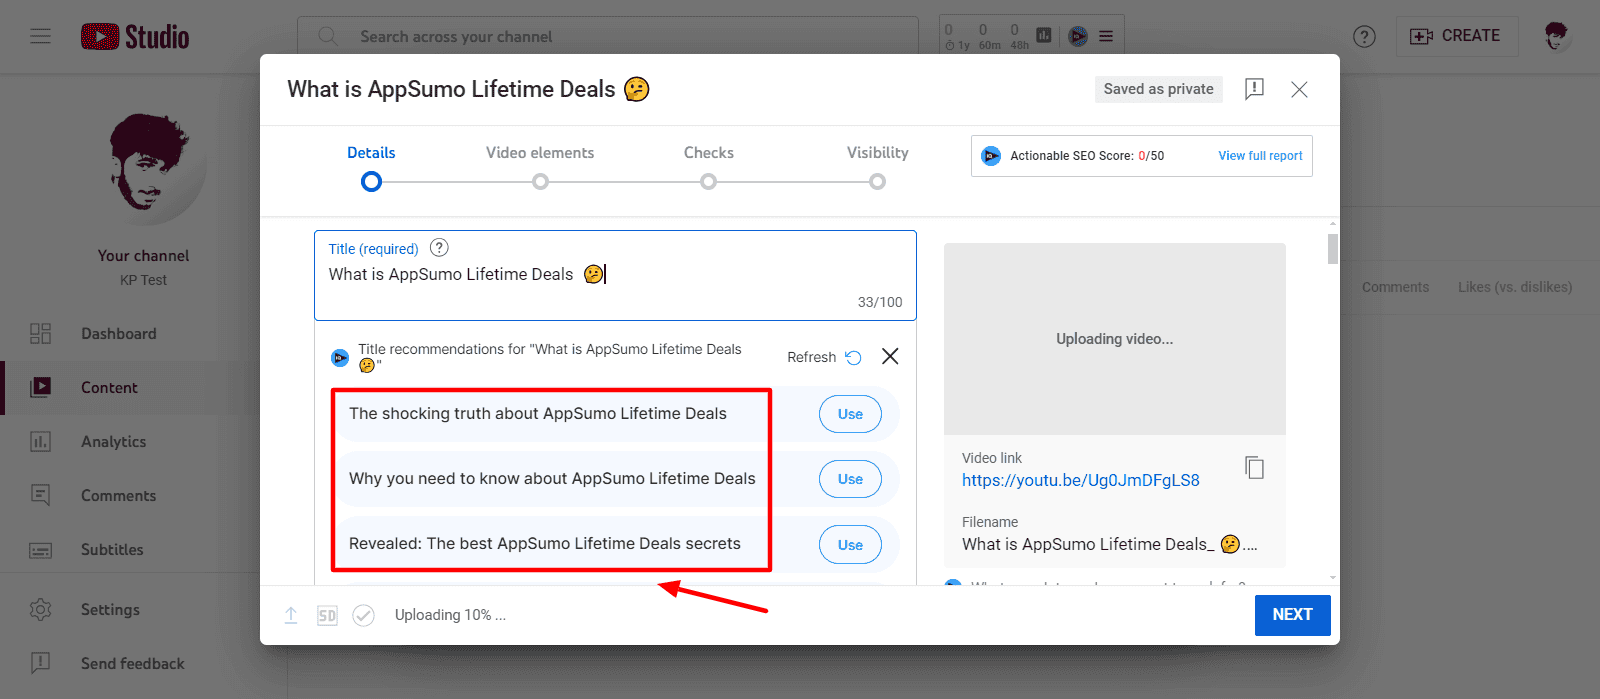The width and height of the screenshot is (1600, 699).
Task: Click the send feedback flag icon in dialog header
Action: pos(1254,89)
